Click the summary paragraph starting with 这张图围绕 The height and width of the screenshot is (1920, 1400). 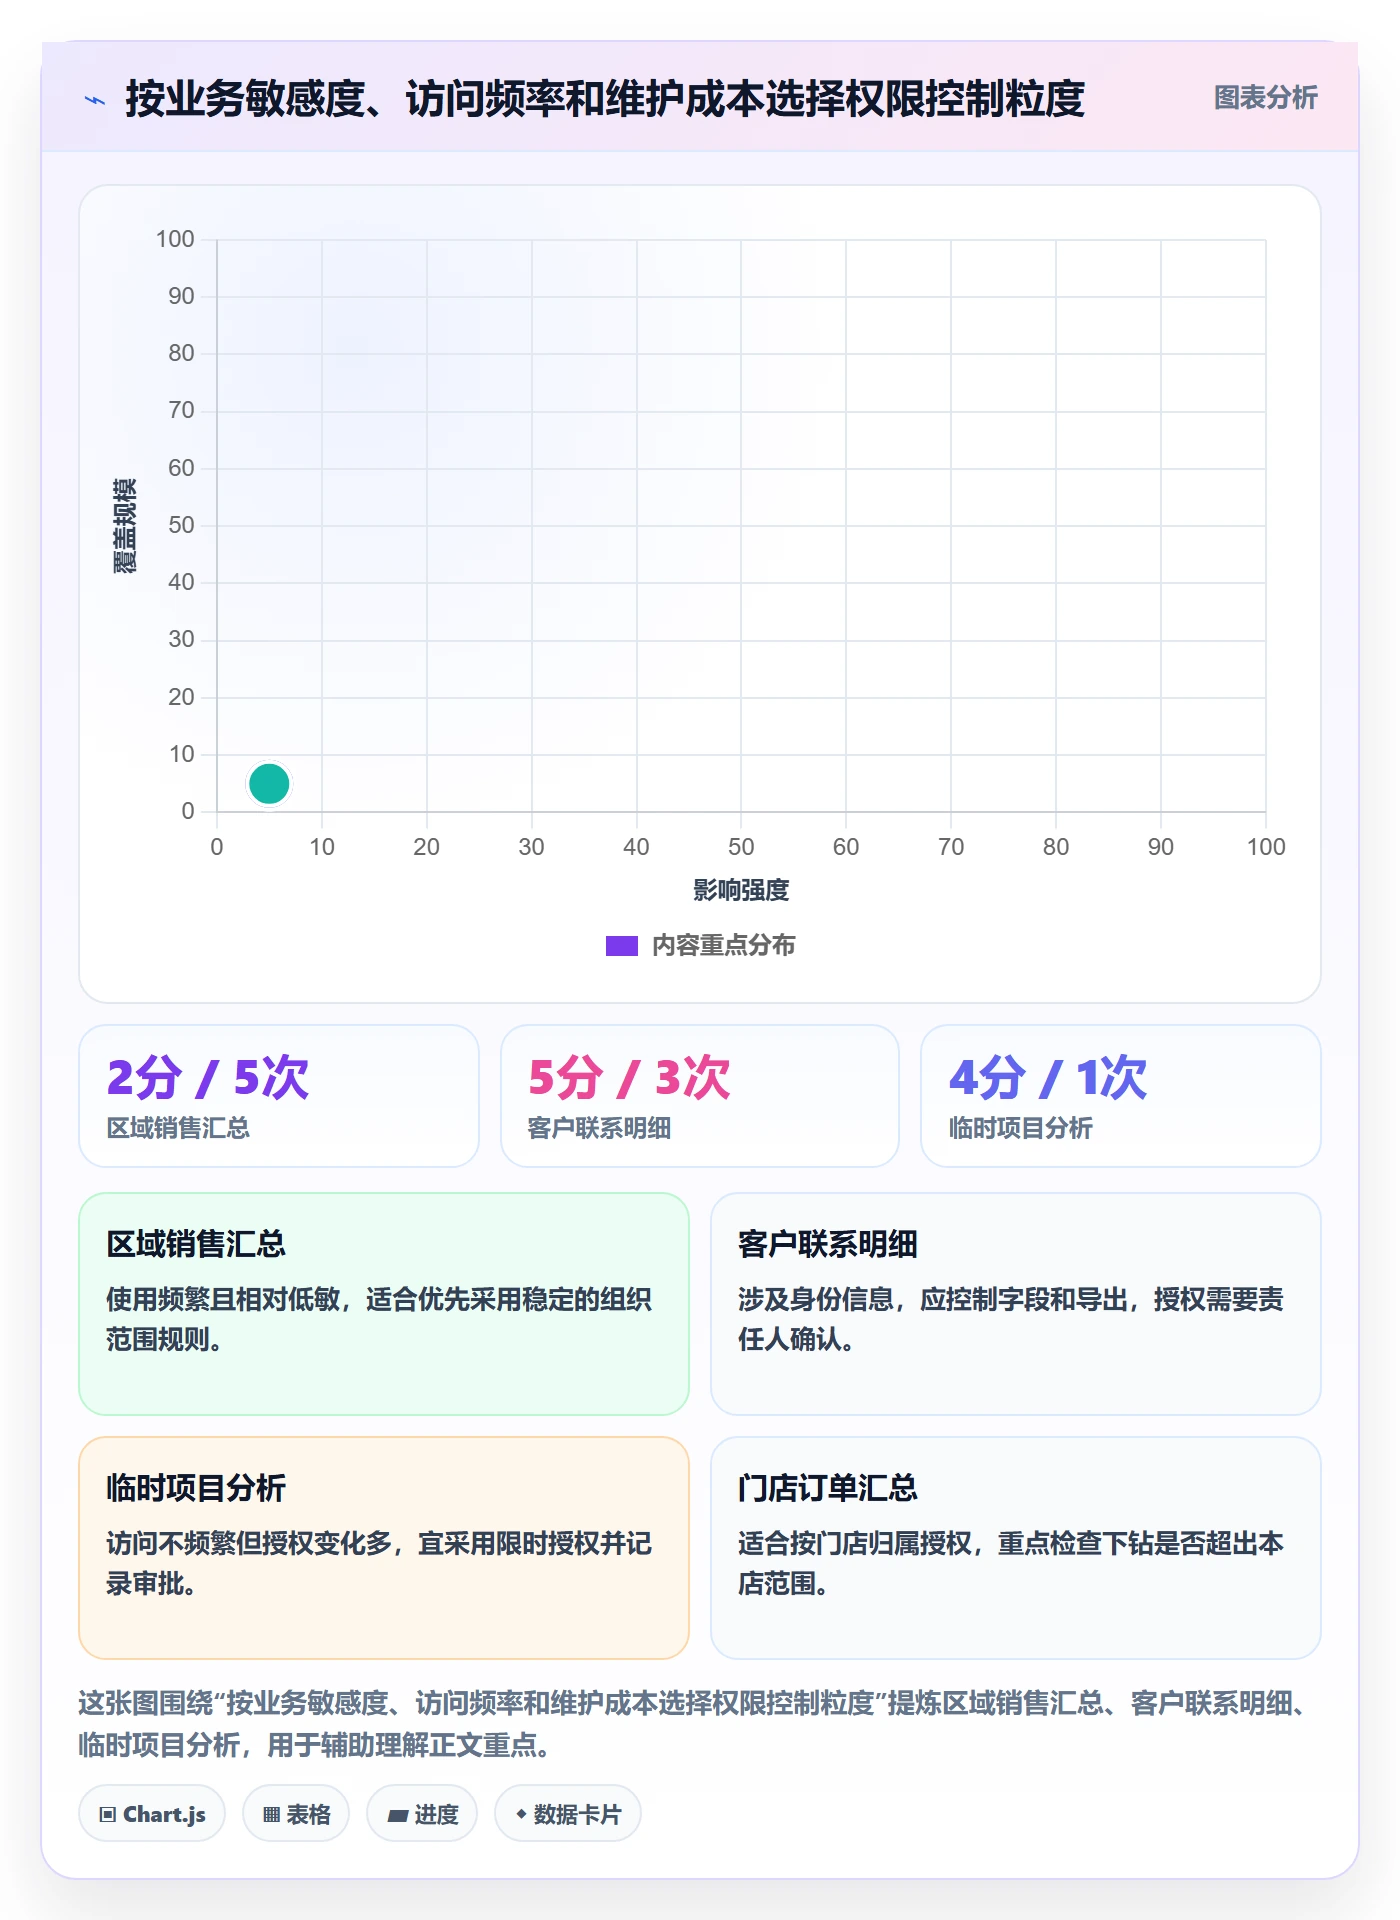point(696,1723)
